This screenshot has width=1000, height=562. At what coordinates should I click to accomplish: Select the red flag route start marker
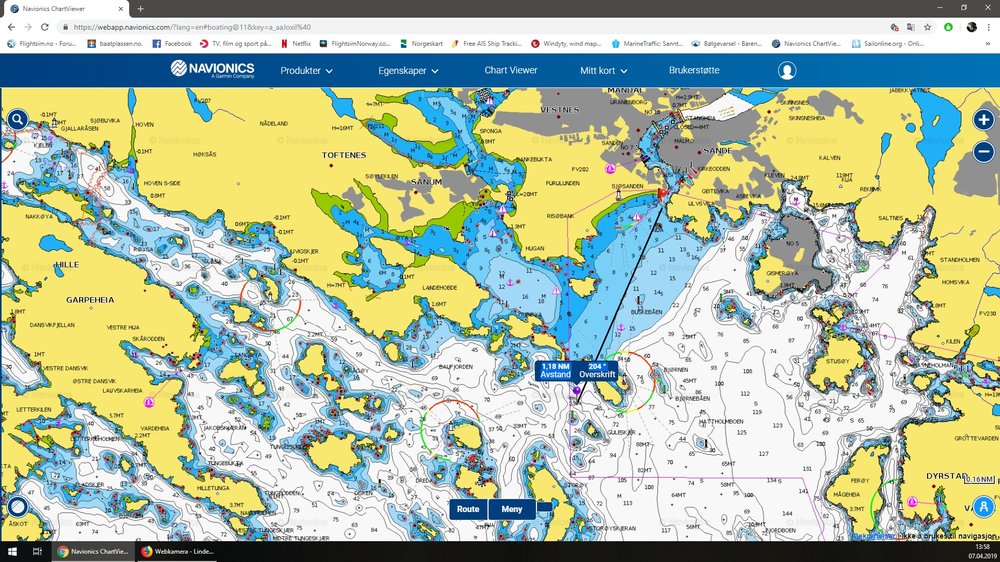[663, 193]
